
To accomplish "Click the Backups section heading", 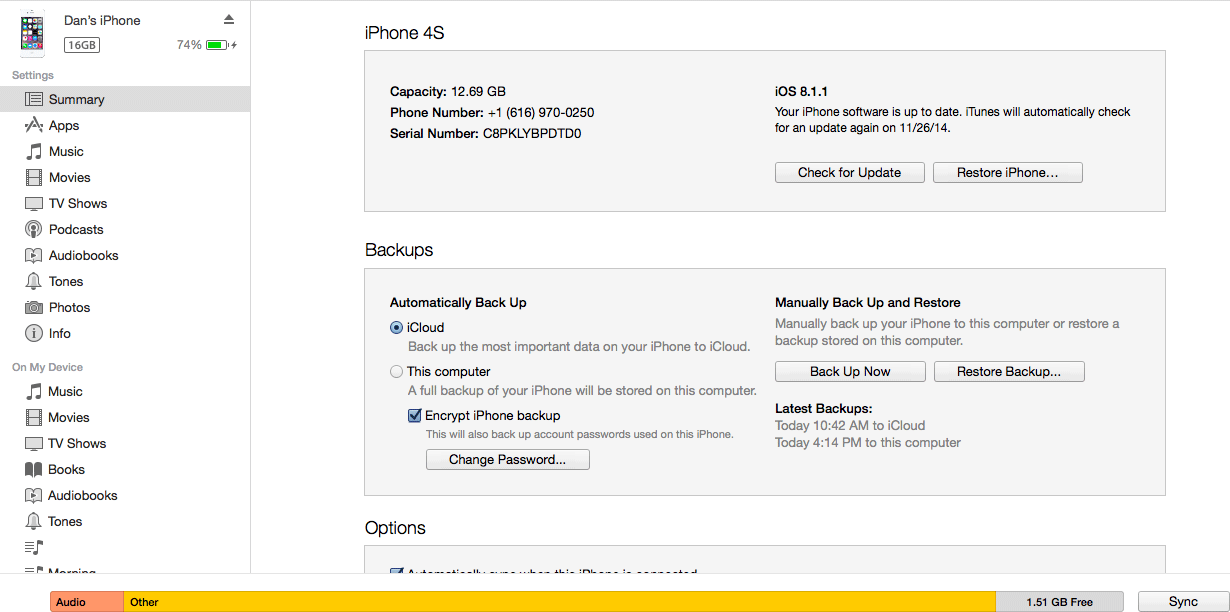I will pos(399,250).
